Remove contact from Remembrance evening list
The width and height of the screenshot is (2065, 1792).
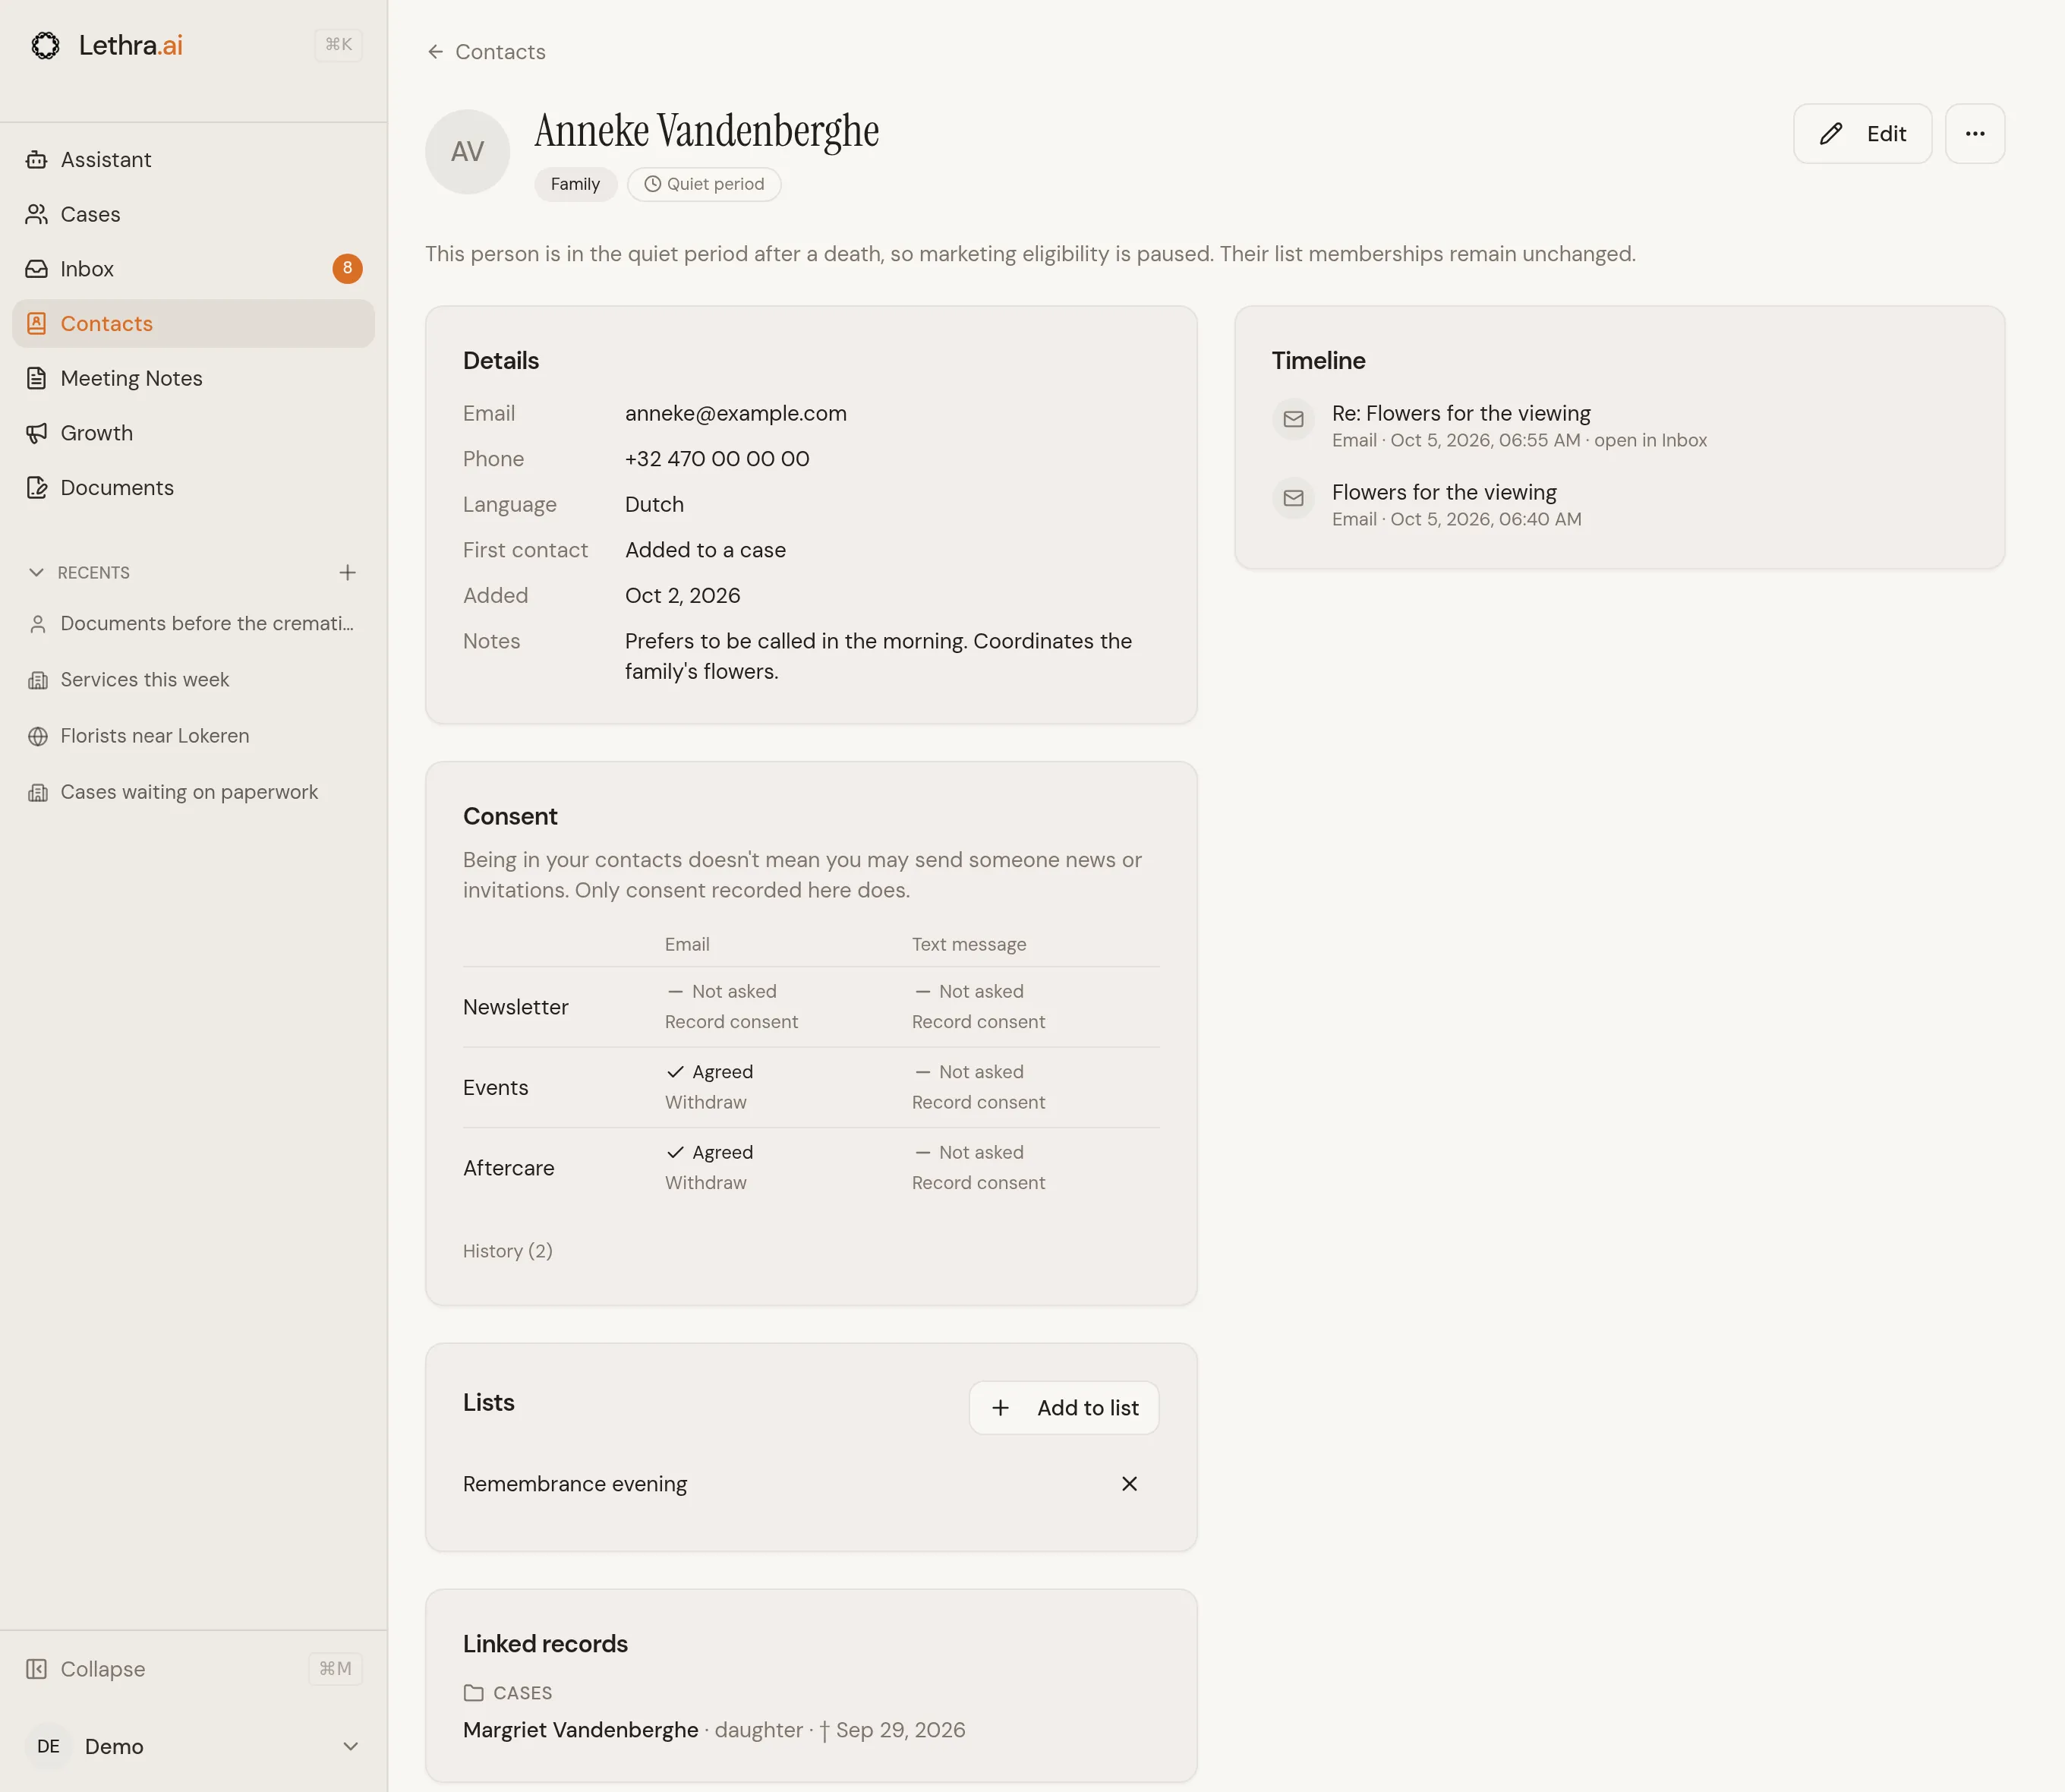click(1129, 1483)
